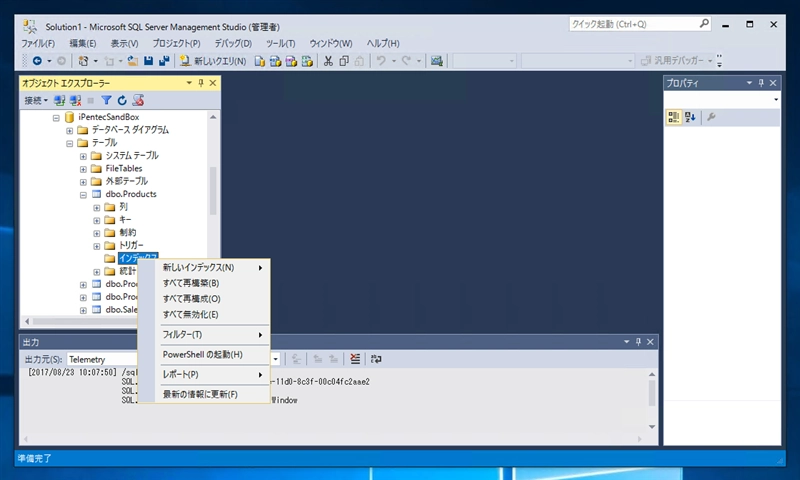Click the refresh icon in Object Explorer

coord(122,100)
